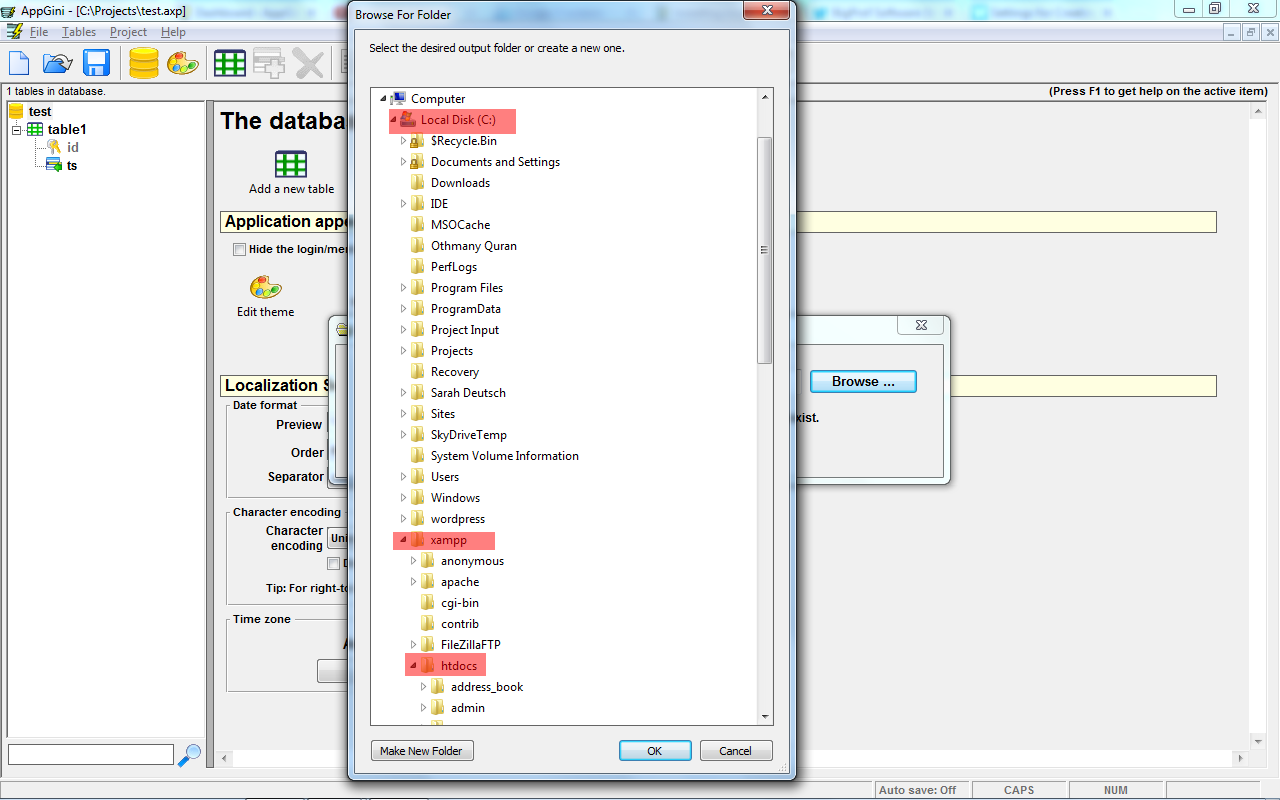Click the Auto save: Off status entry
The image size is (1280, 800).
[x=917, y=790]
